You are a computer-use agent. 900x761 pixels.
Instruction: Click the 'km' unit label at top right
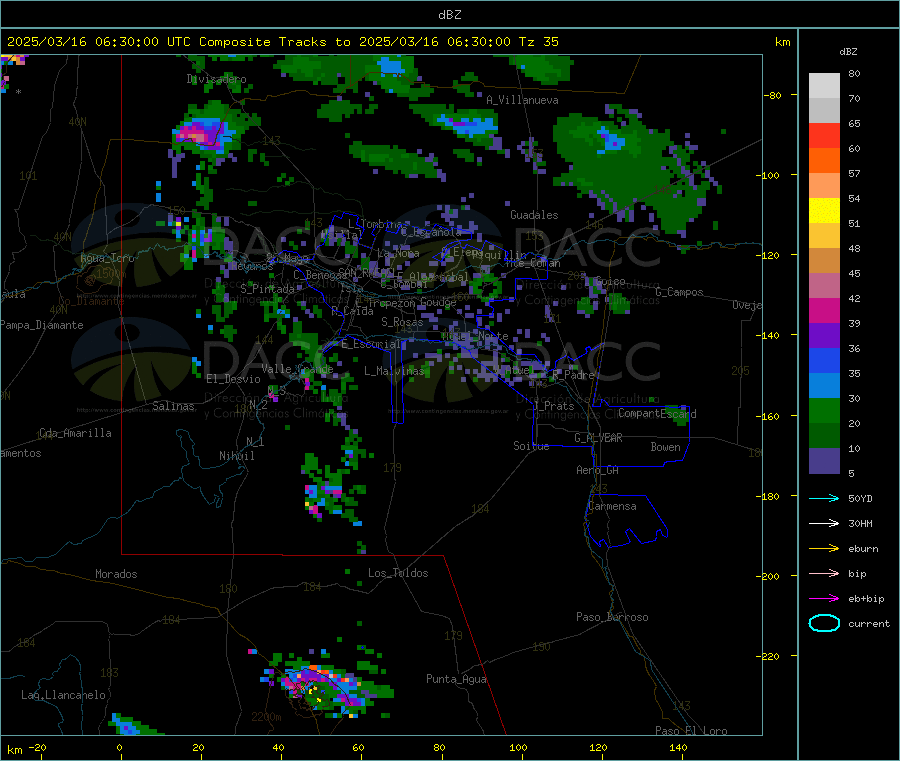click(782, 42)
